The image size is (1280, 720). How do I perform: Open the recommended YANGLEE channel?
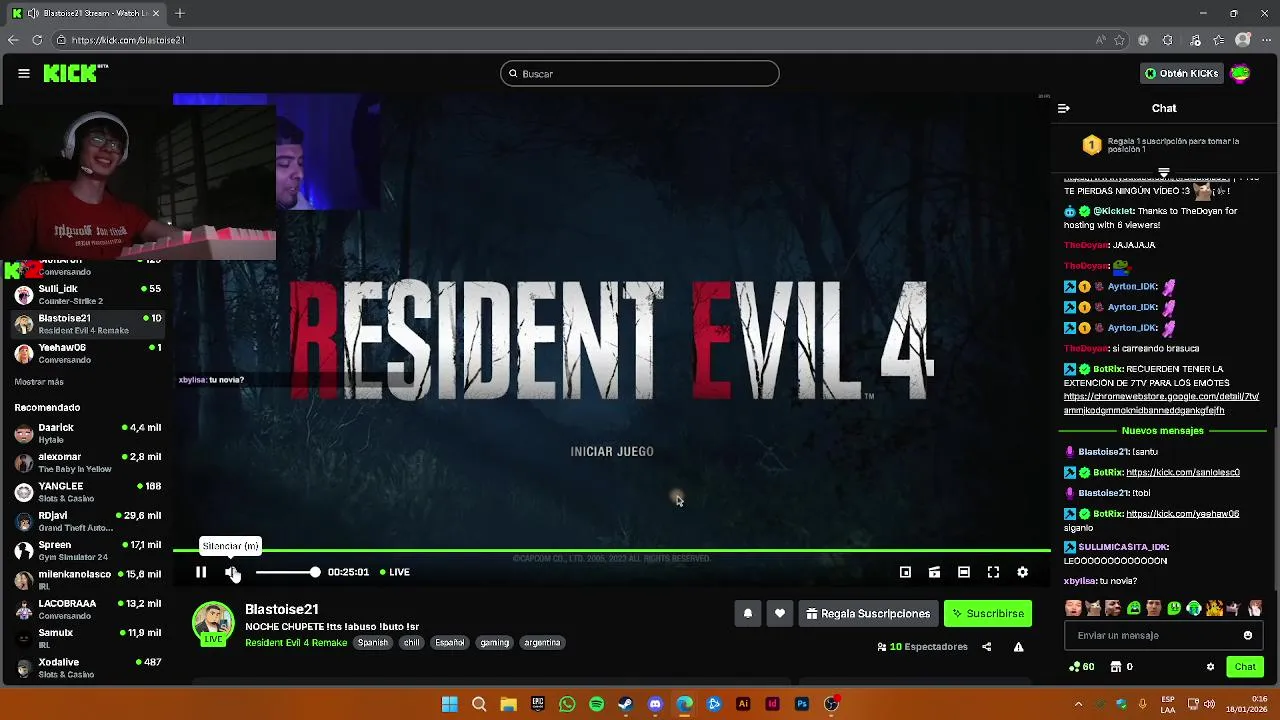pyautogui.click(x=87, y=492)
